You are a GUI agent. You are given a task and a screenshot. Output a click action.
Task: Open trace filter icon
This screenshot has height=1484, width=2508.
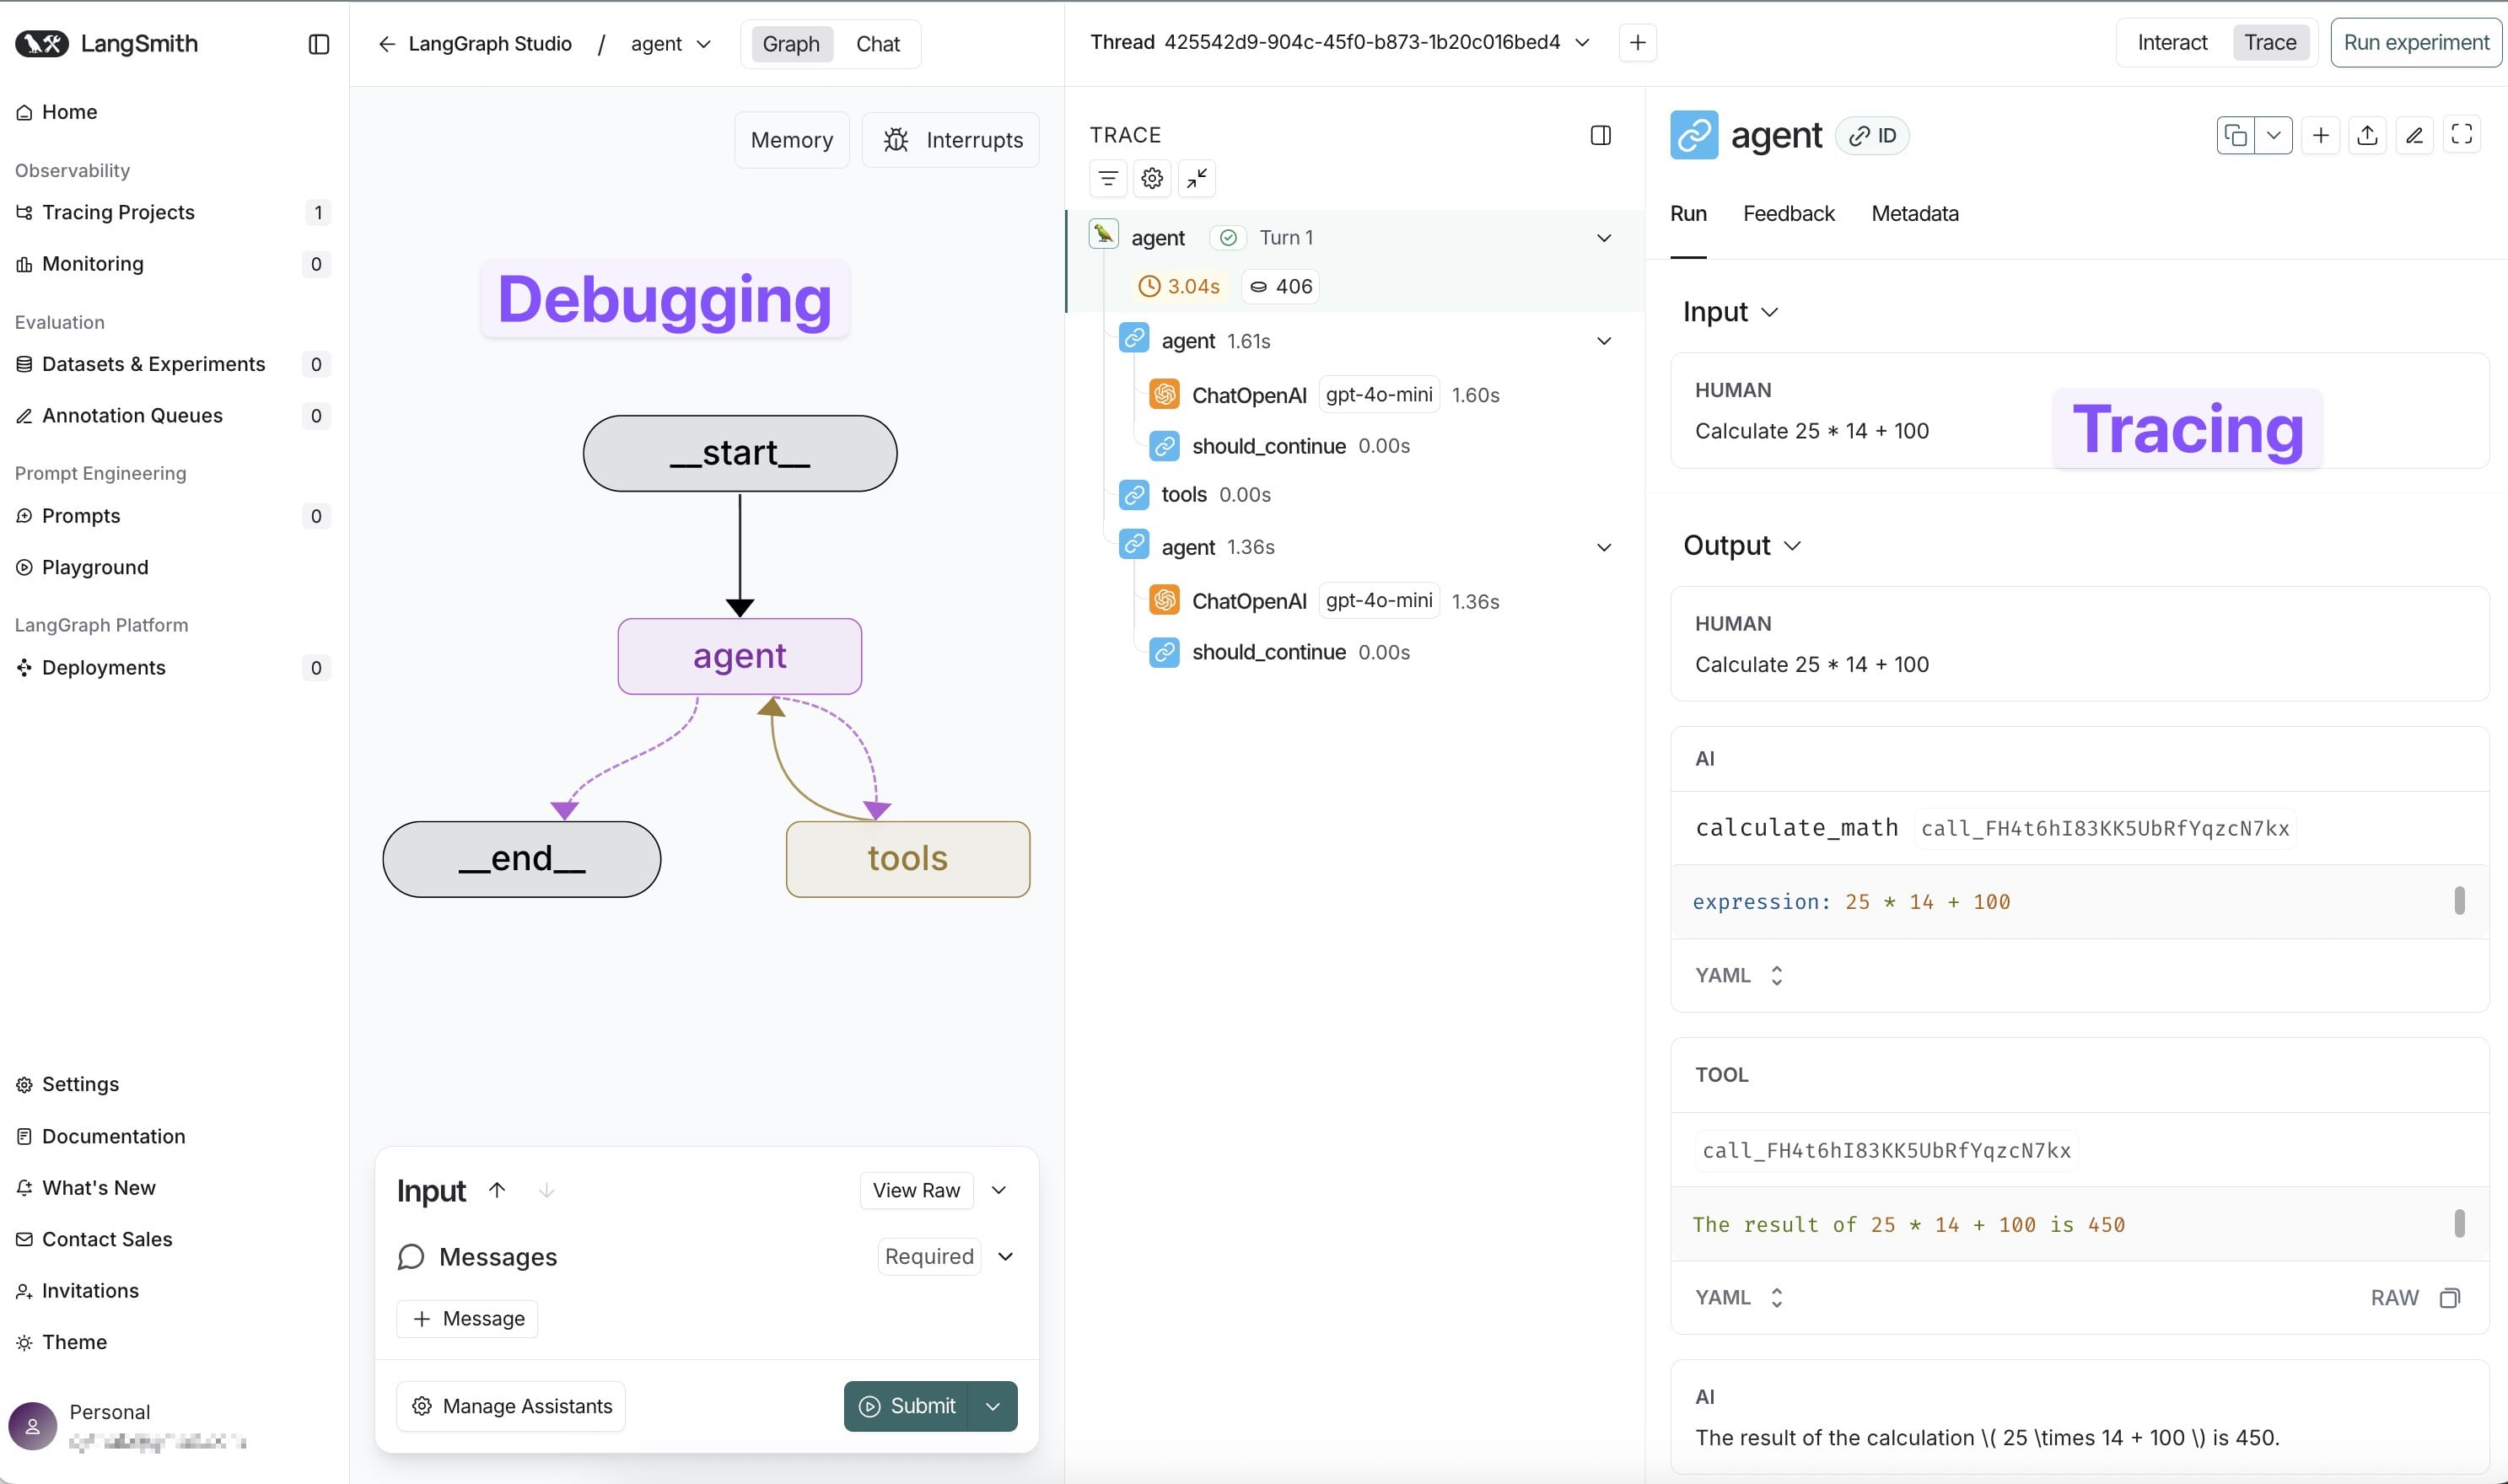click(x=1108, y=178)
